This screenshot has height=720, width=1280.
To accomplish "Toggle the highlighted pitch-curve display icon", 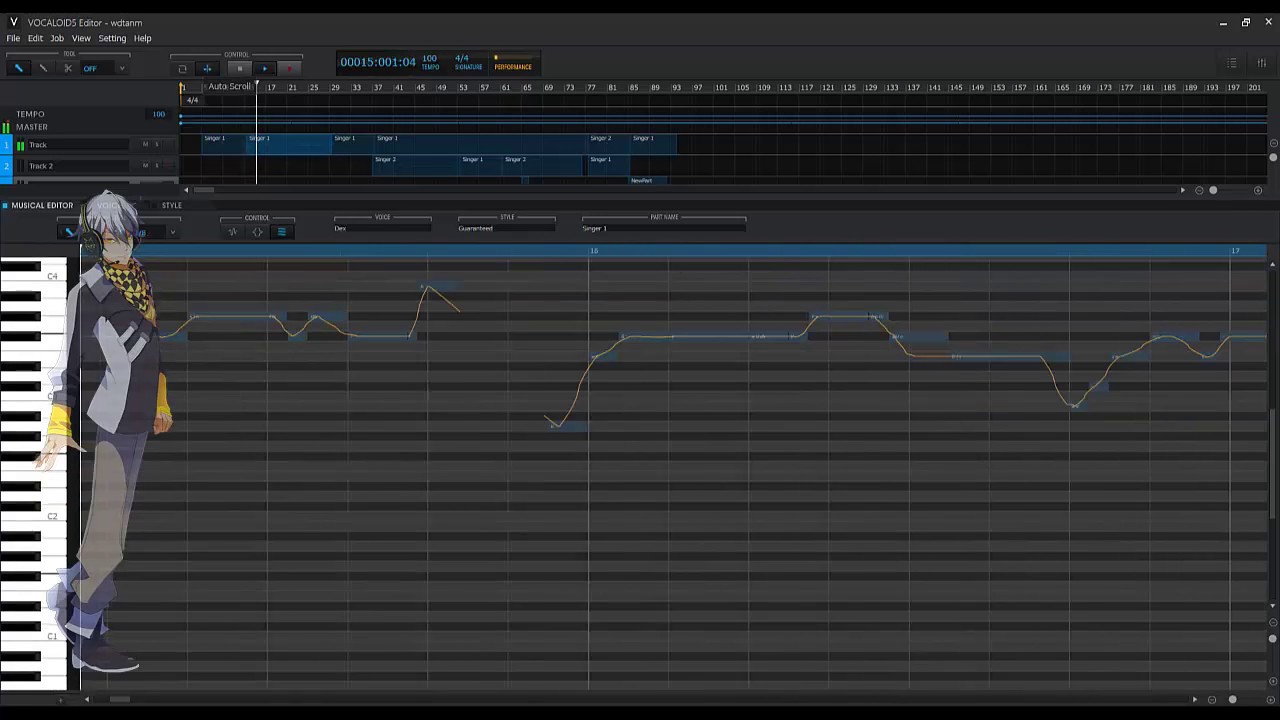I will point(281,232).
